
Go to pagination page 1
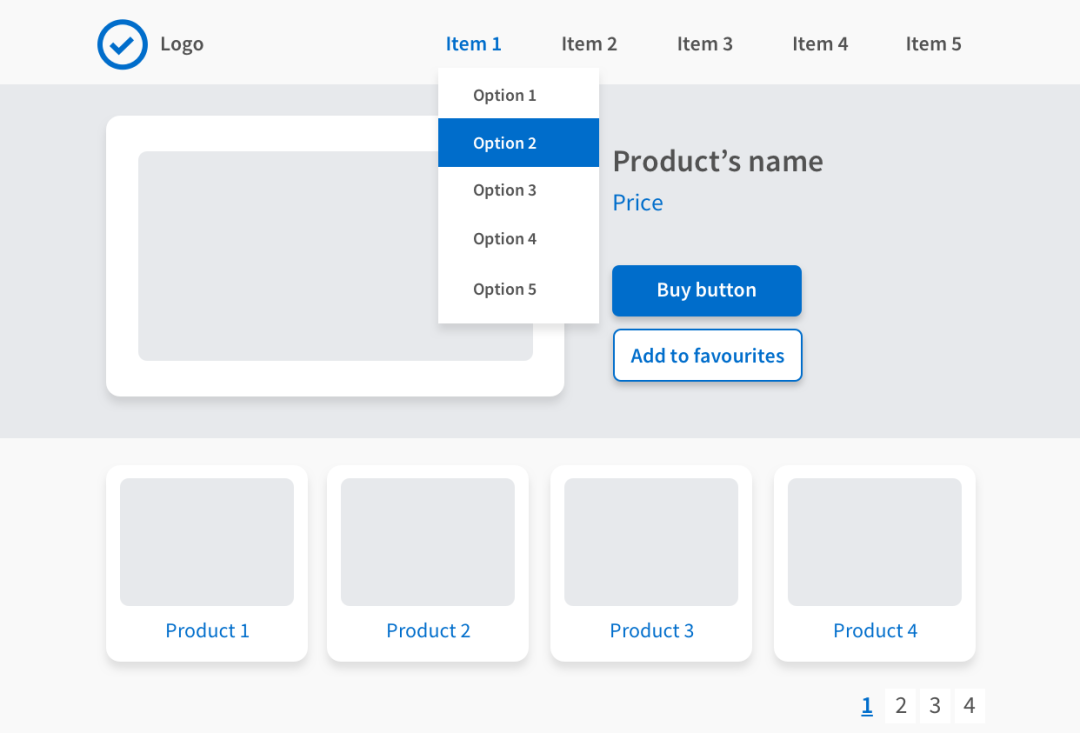click(x=867, y=705)
